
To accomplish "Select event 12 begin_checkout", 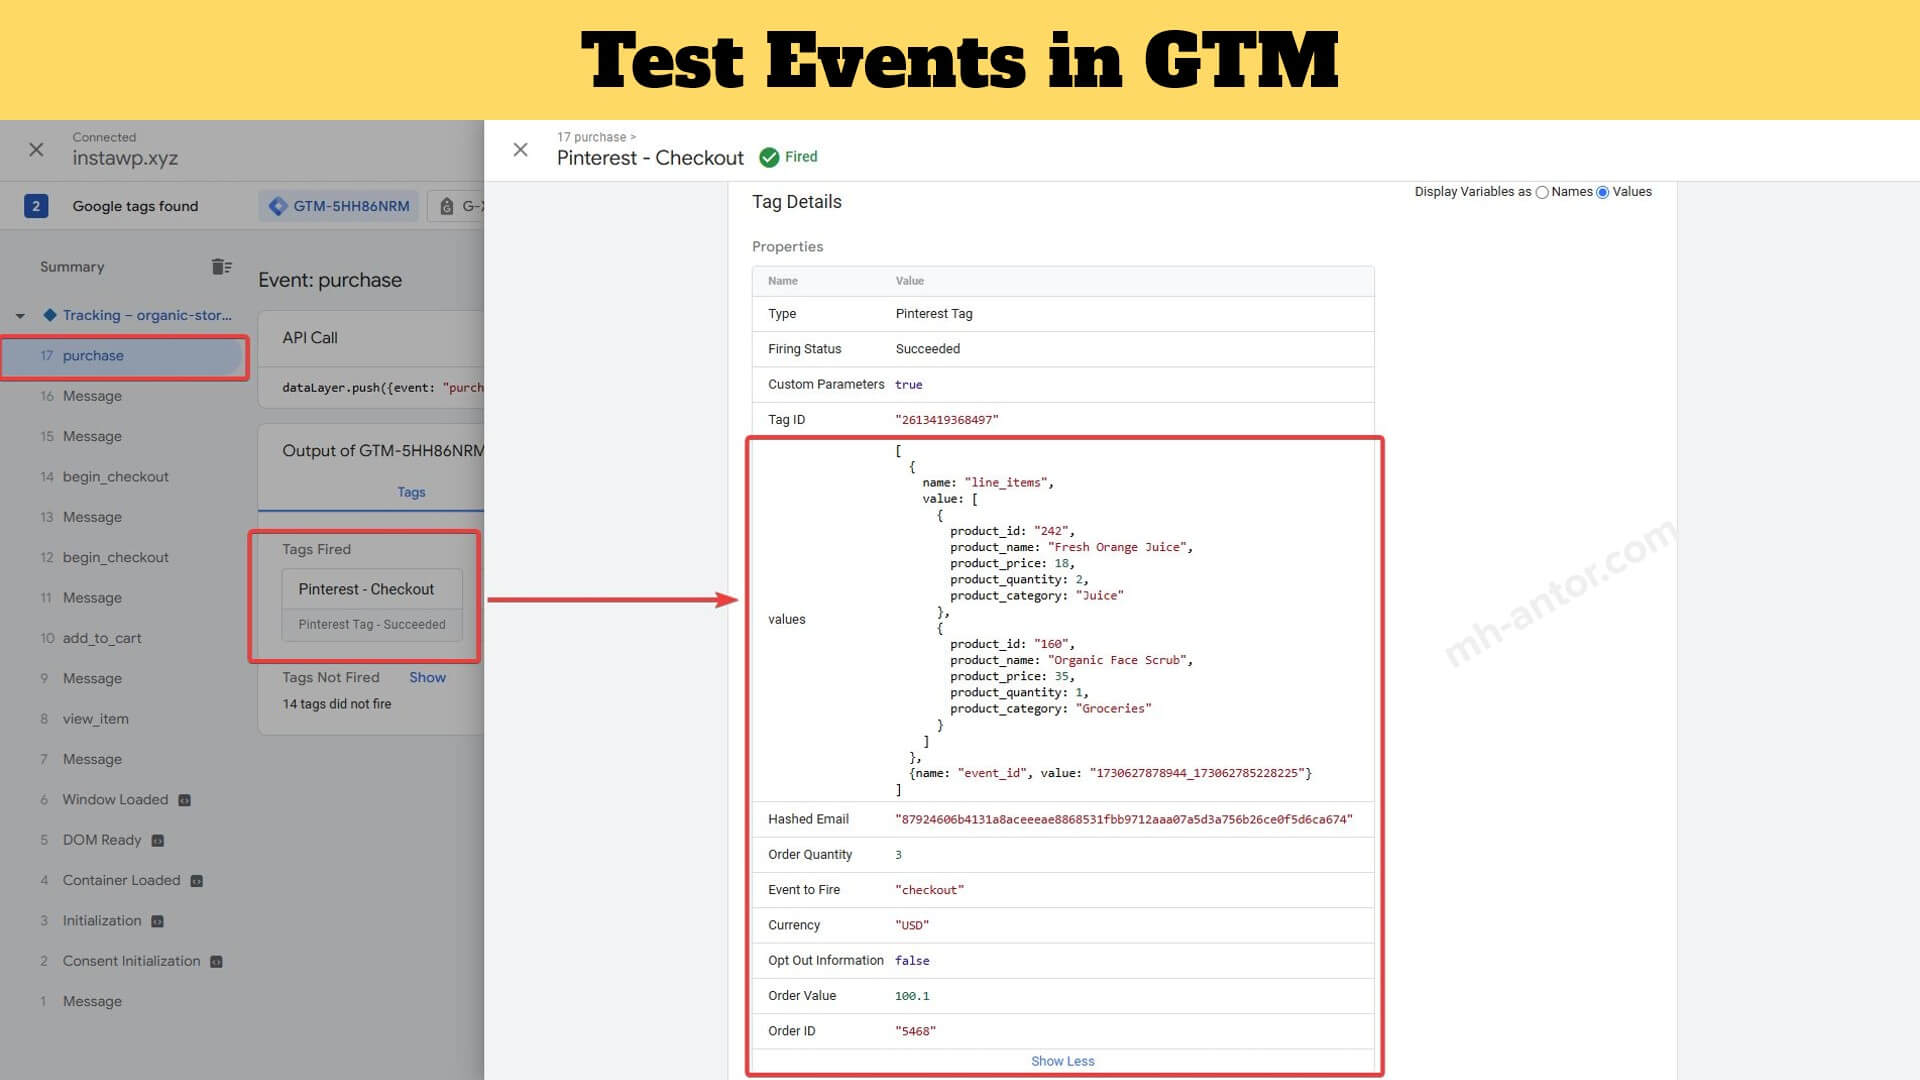I will pyautogui.click(x=124, y=557).
